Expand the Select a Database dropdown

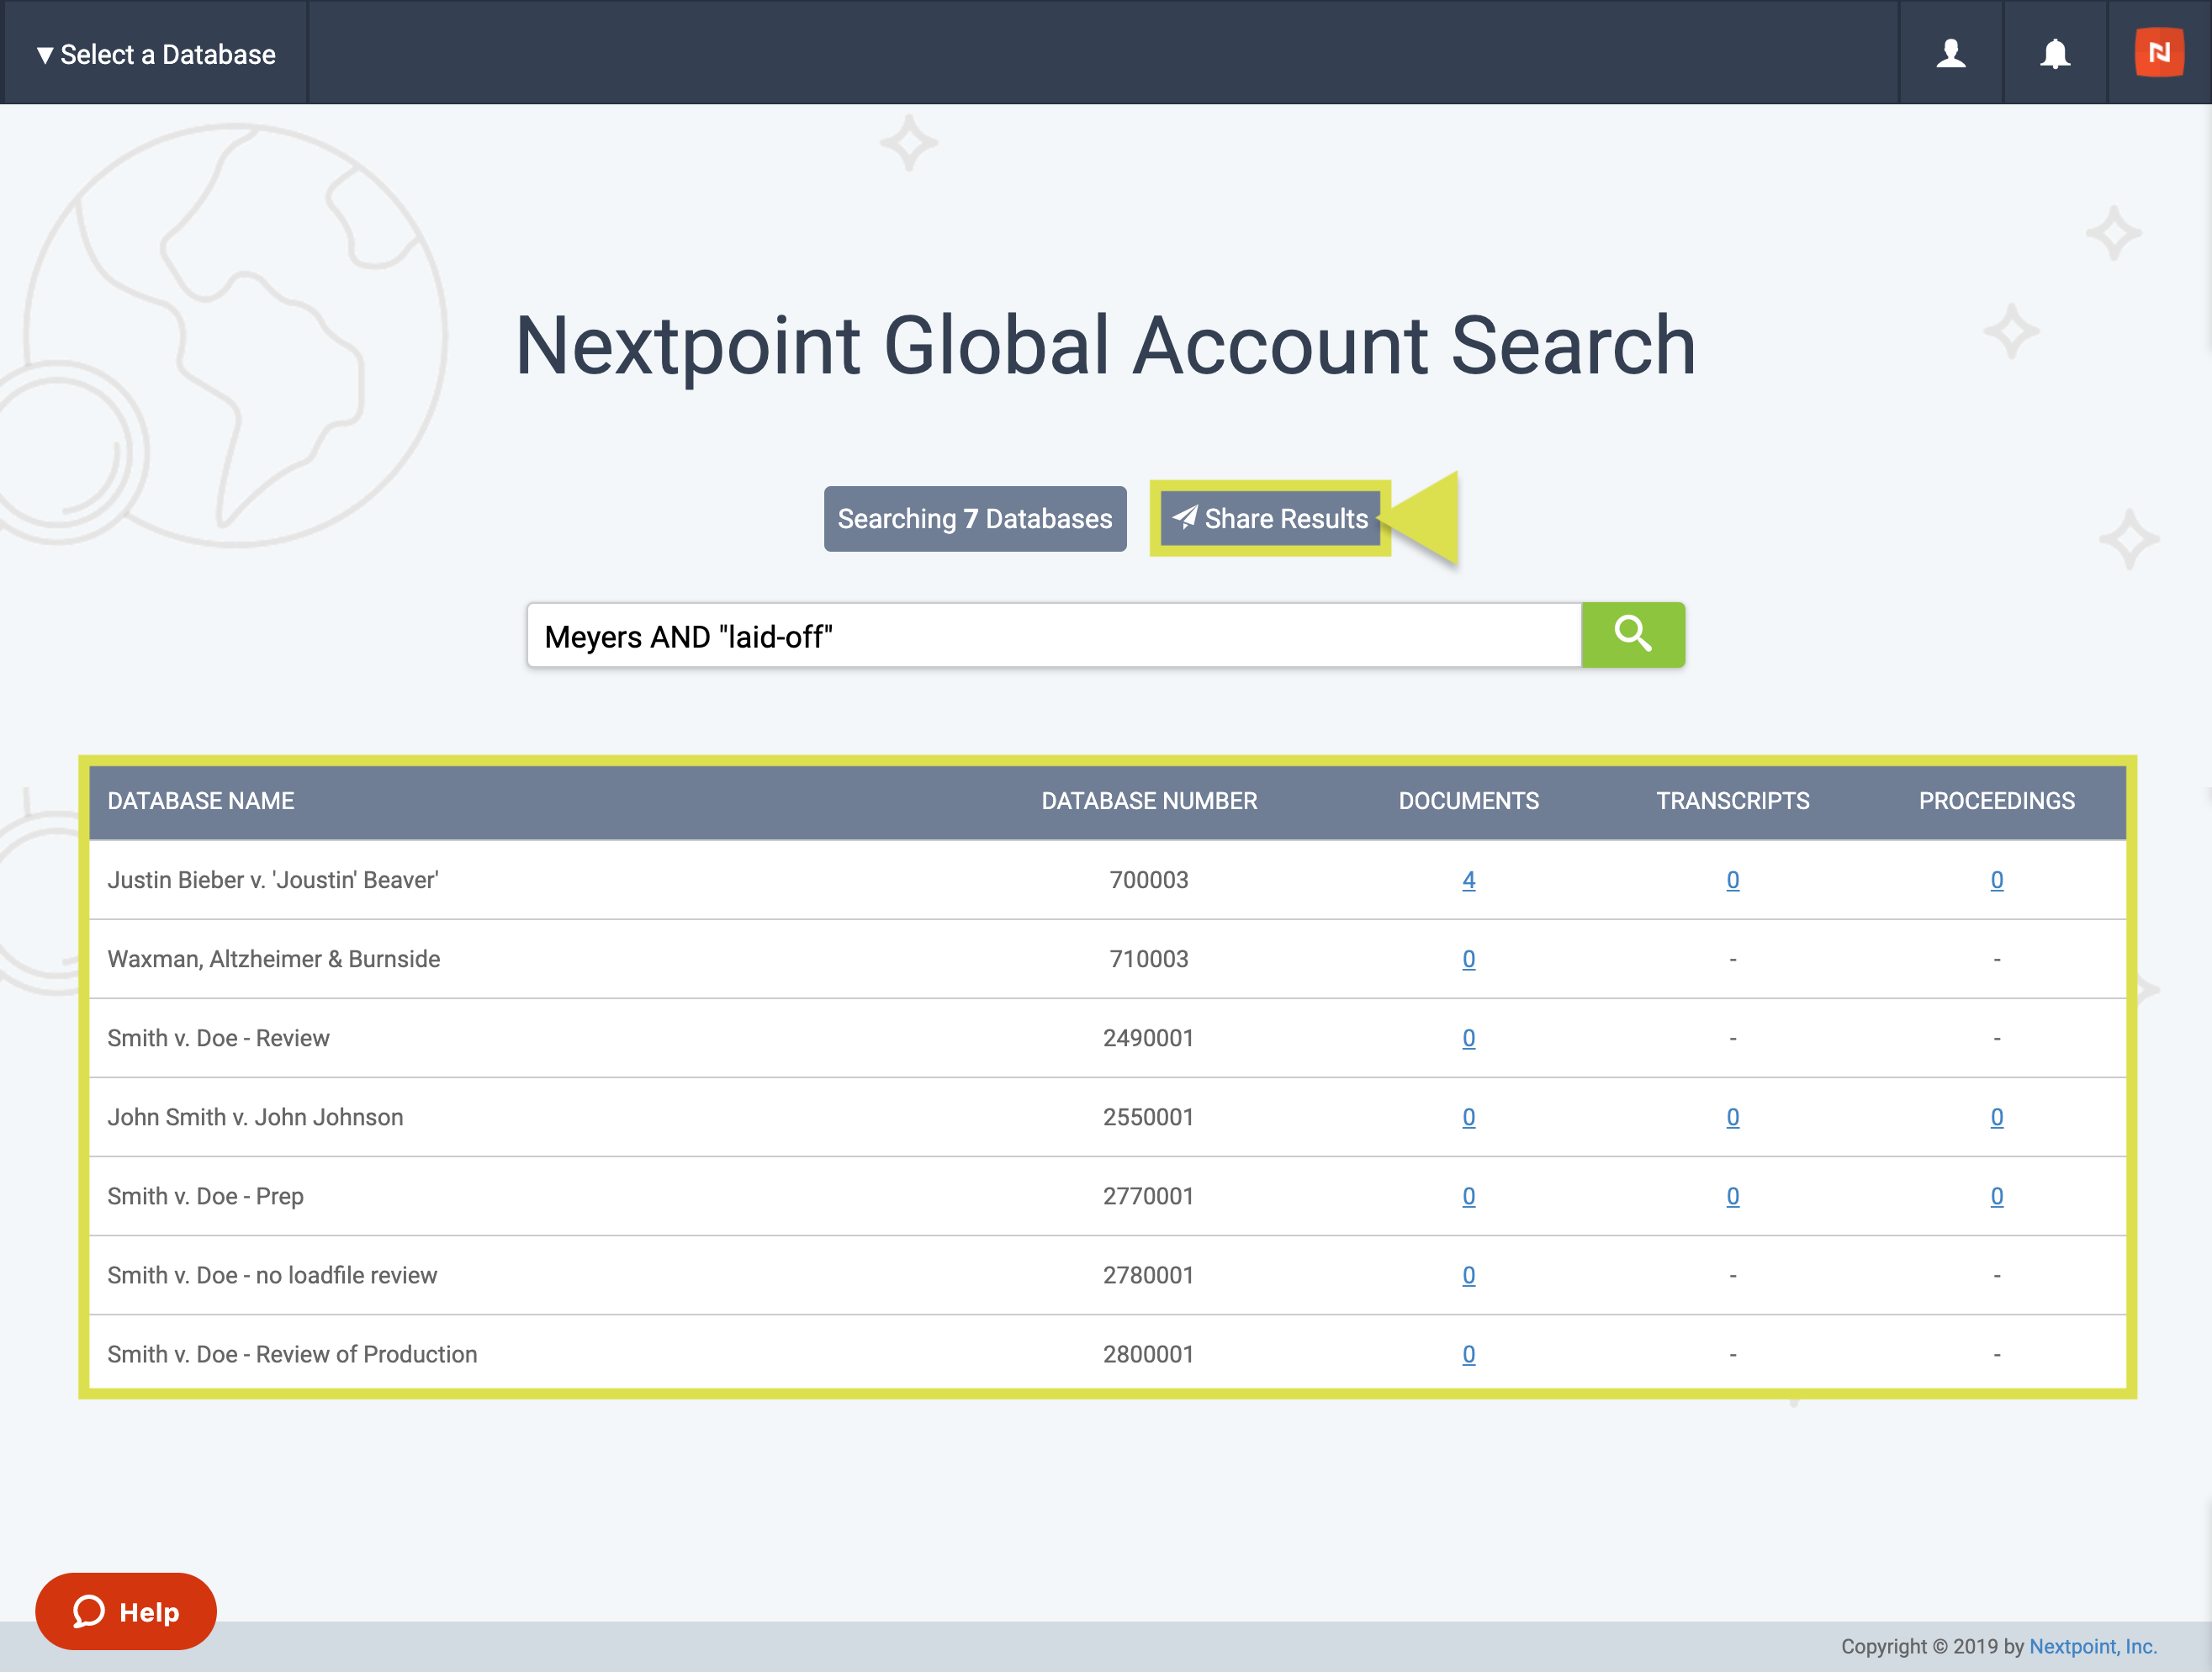click(156, 54)
